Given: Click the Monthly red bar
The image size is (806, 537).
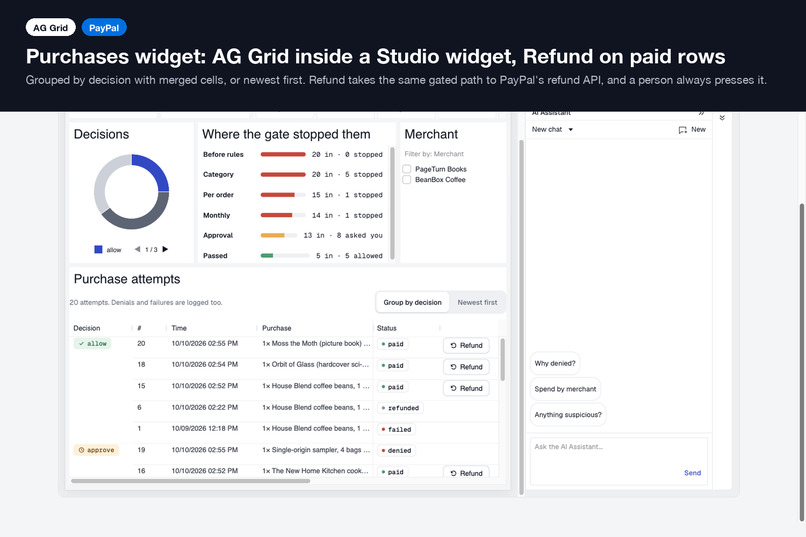Looking at the screenshot, I should coord(276,215).
